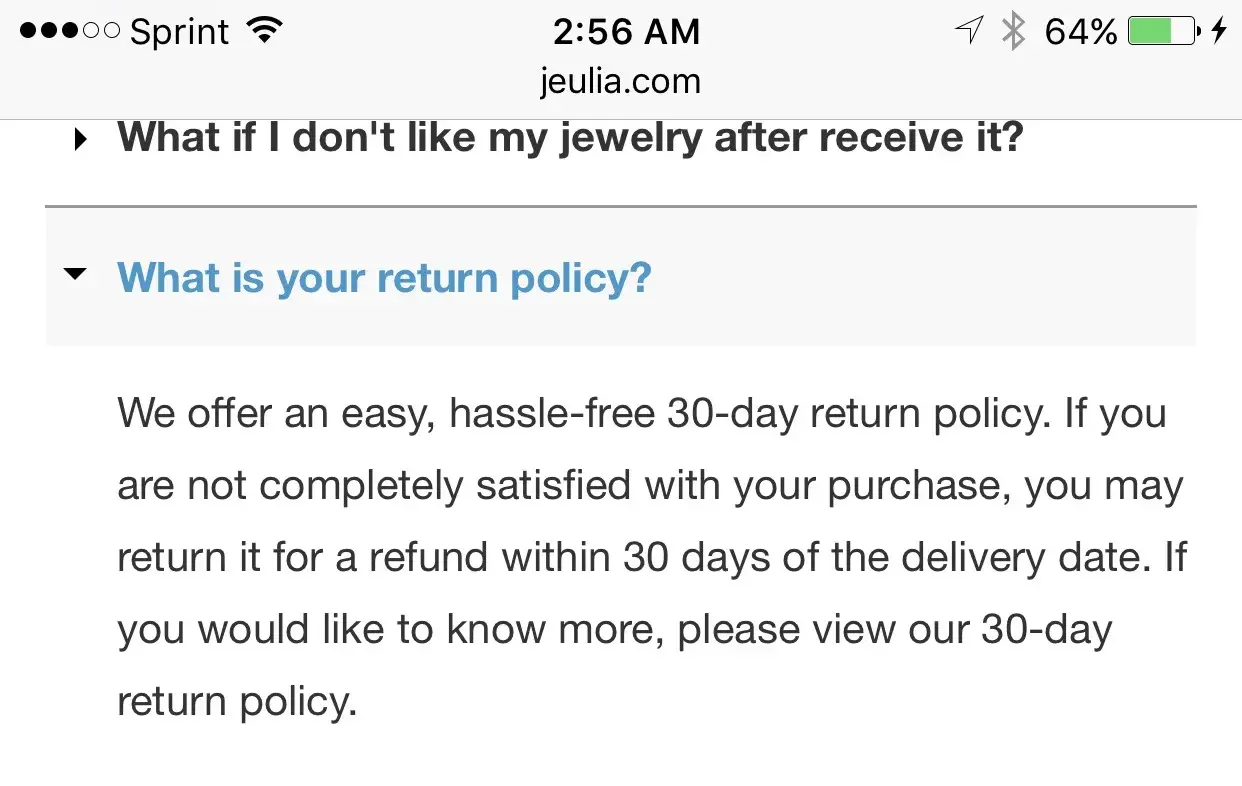Collapse arrow beside "What is your return policy?"
The image size is (1242, 786).
tap(75, 273)
